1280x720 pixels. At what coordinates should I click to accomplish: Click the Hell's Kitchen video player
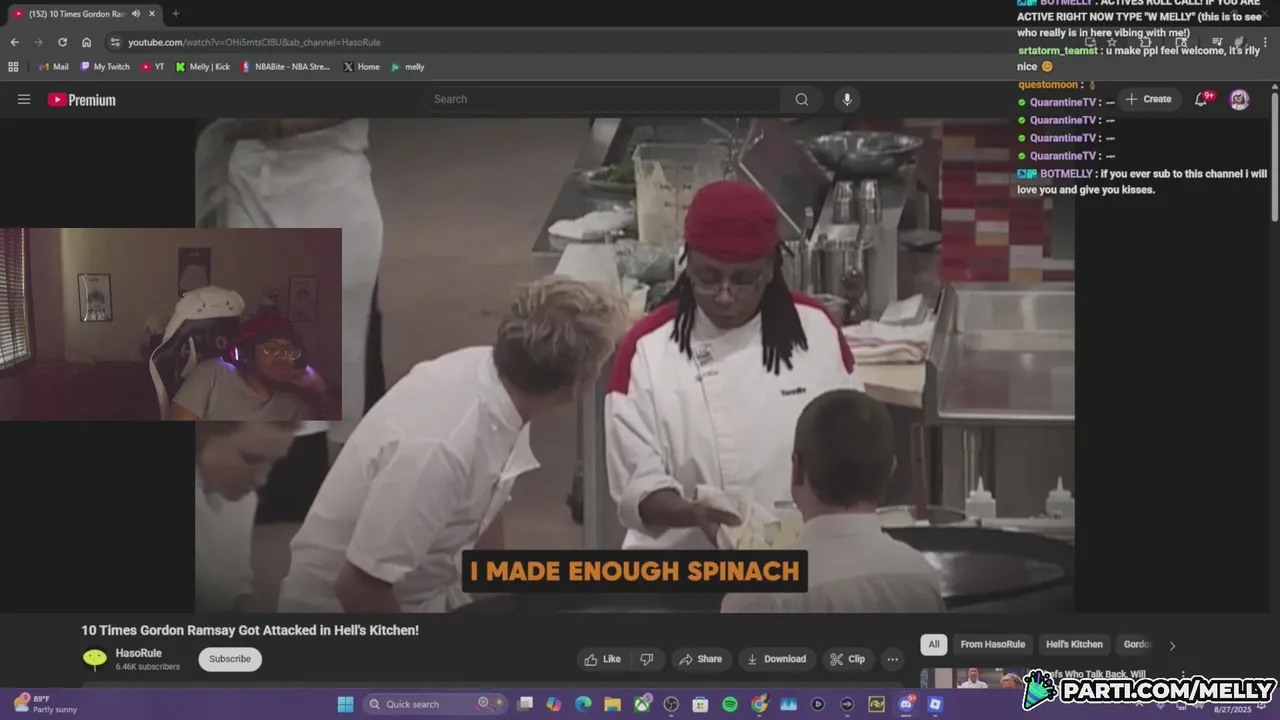tap(635, 365)
